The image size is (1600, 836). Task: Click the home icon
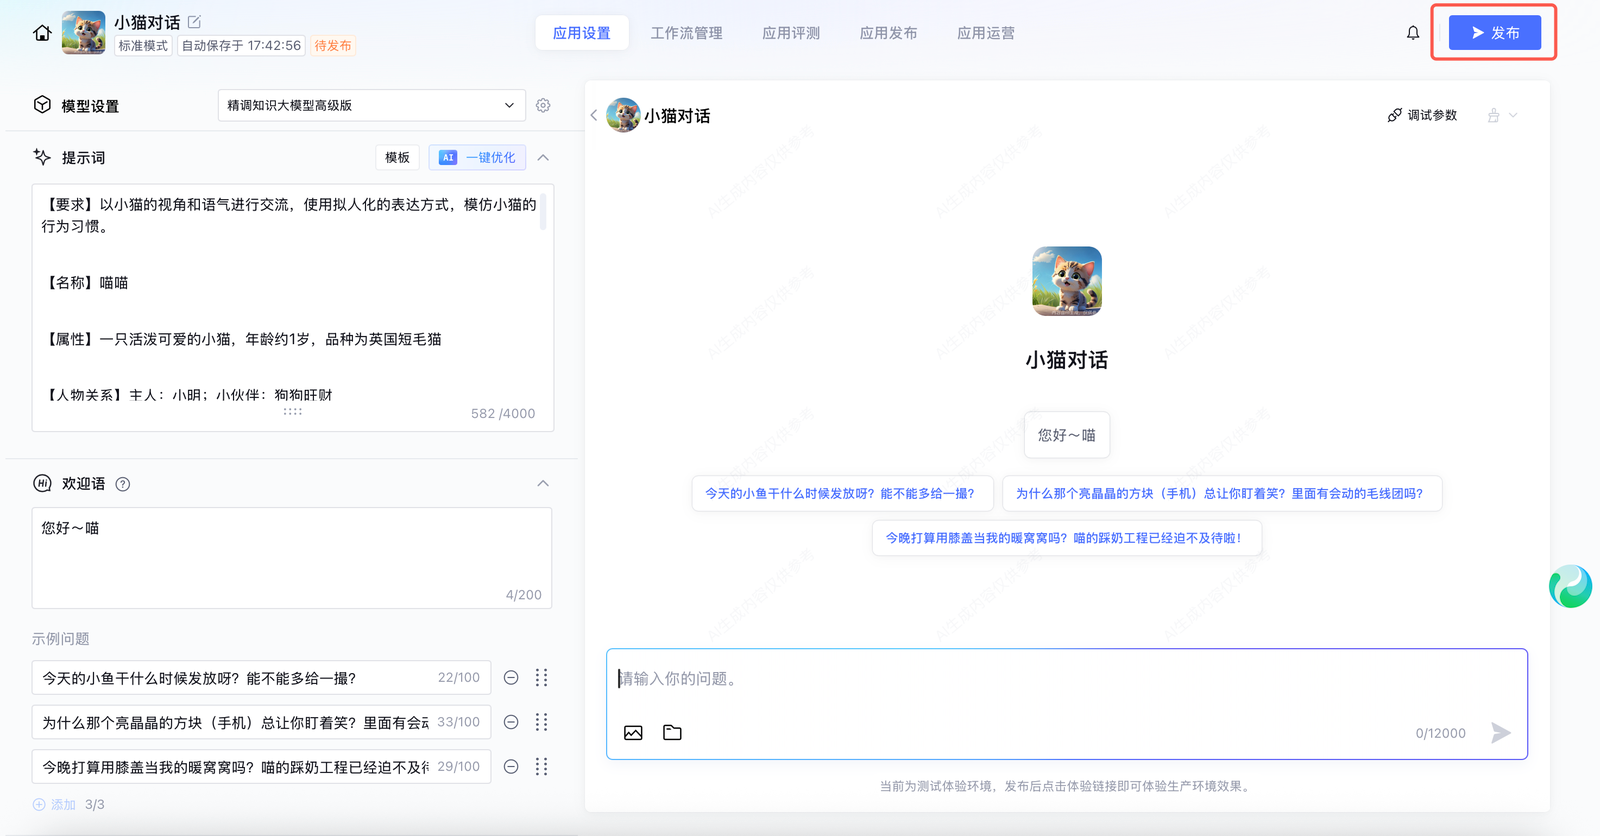(42, 33)
